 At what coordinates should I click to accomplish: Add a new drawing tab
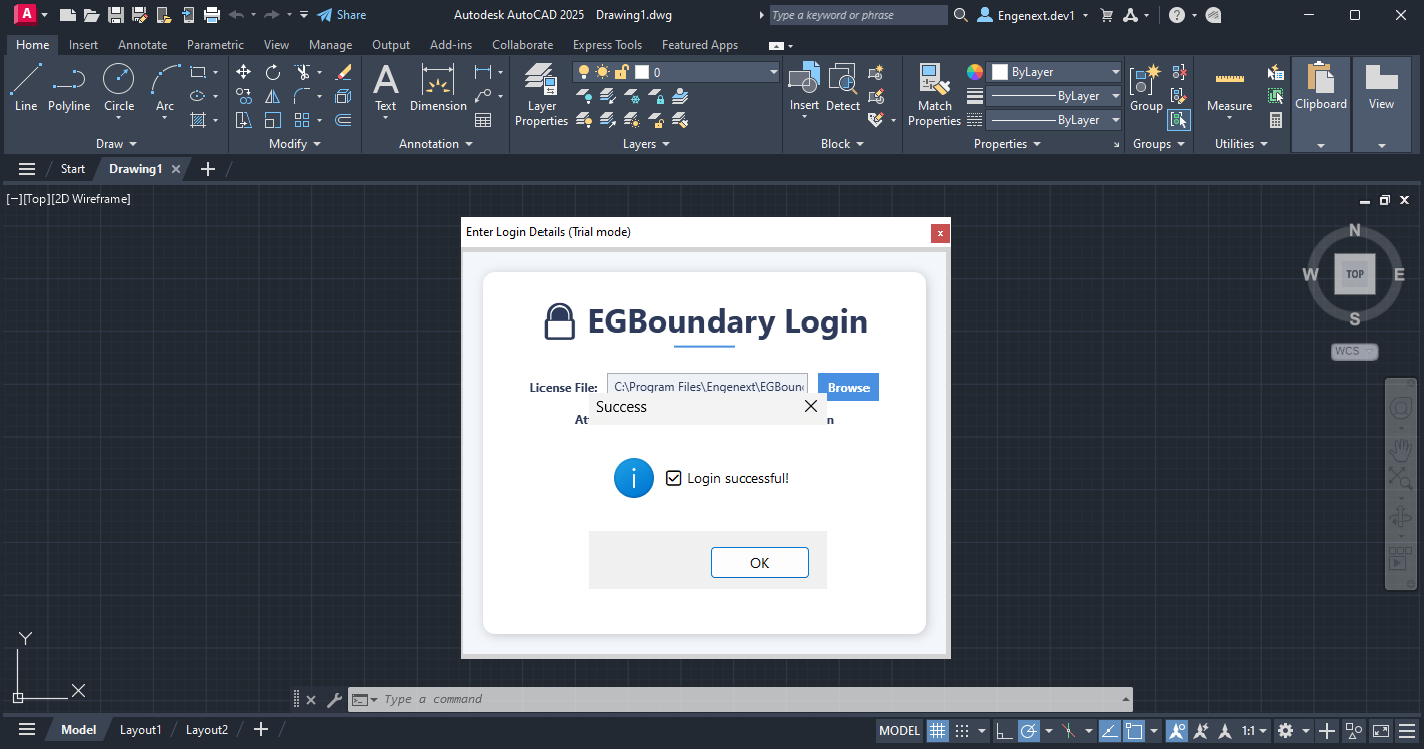pos(208,169)
